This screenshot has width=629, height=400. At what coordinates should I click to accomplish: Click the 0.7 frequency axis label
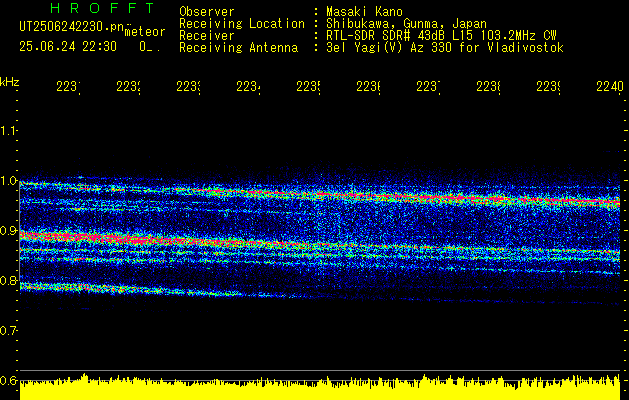click(8, 331)
